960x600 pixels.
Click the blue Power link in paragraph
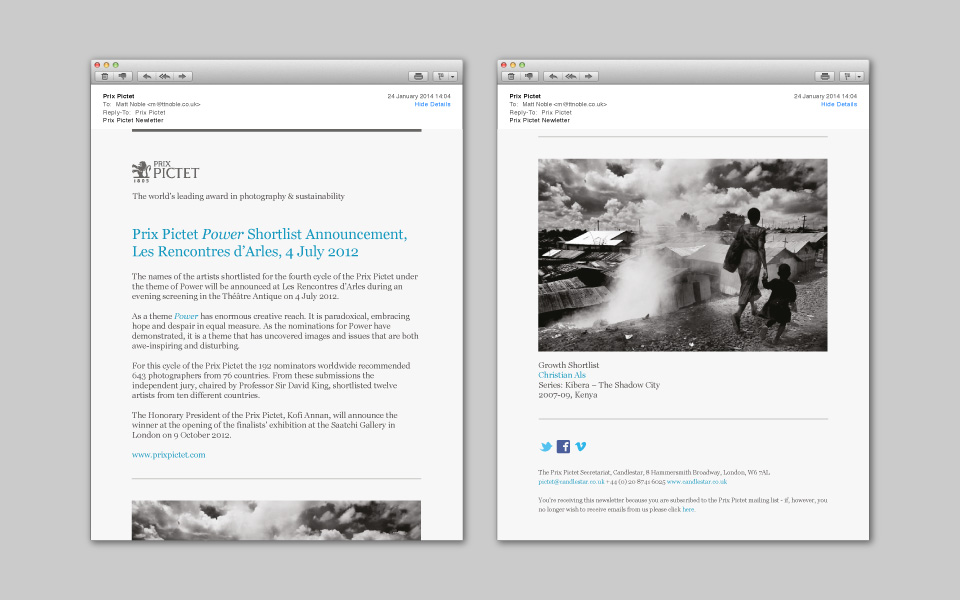186,316
